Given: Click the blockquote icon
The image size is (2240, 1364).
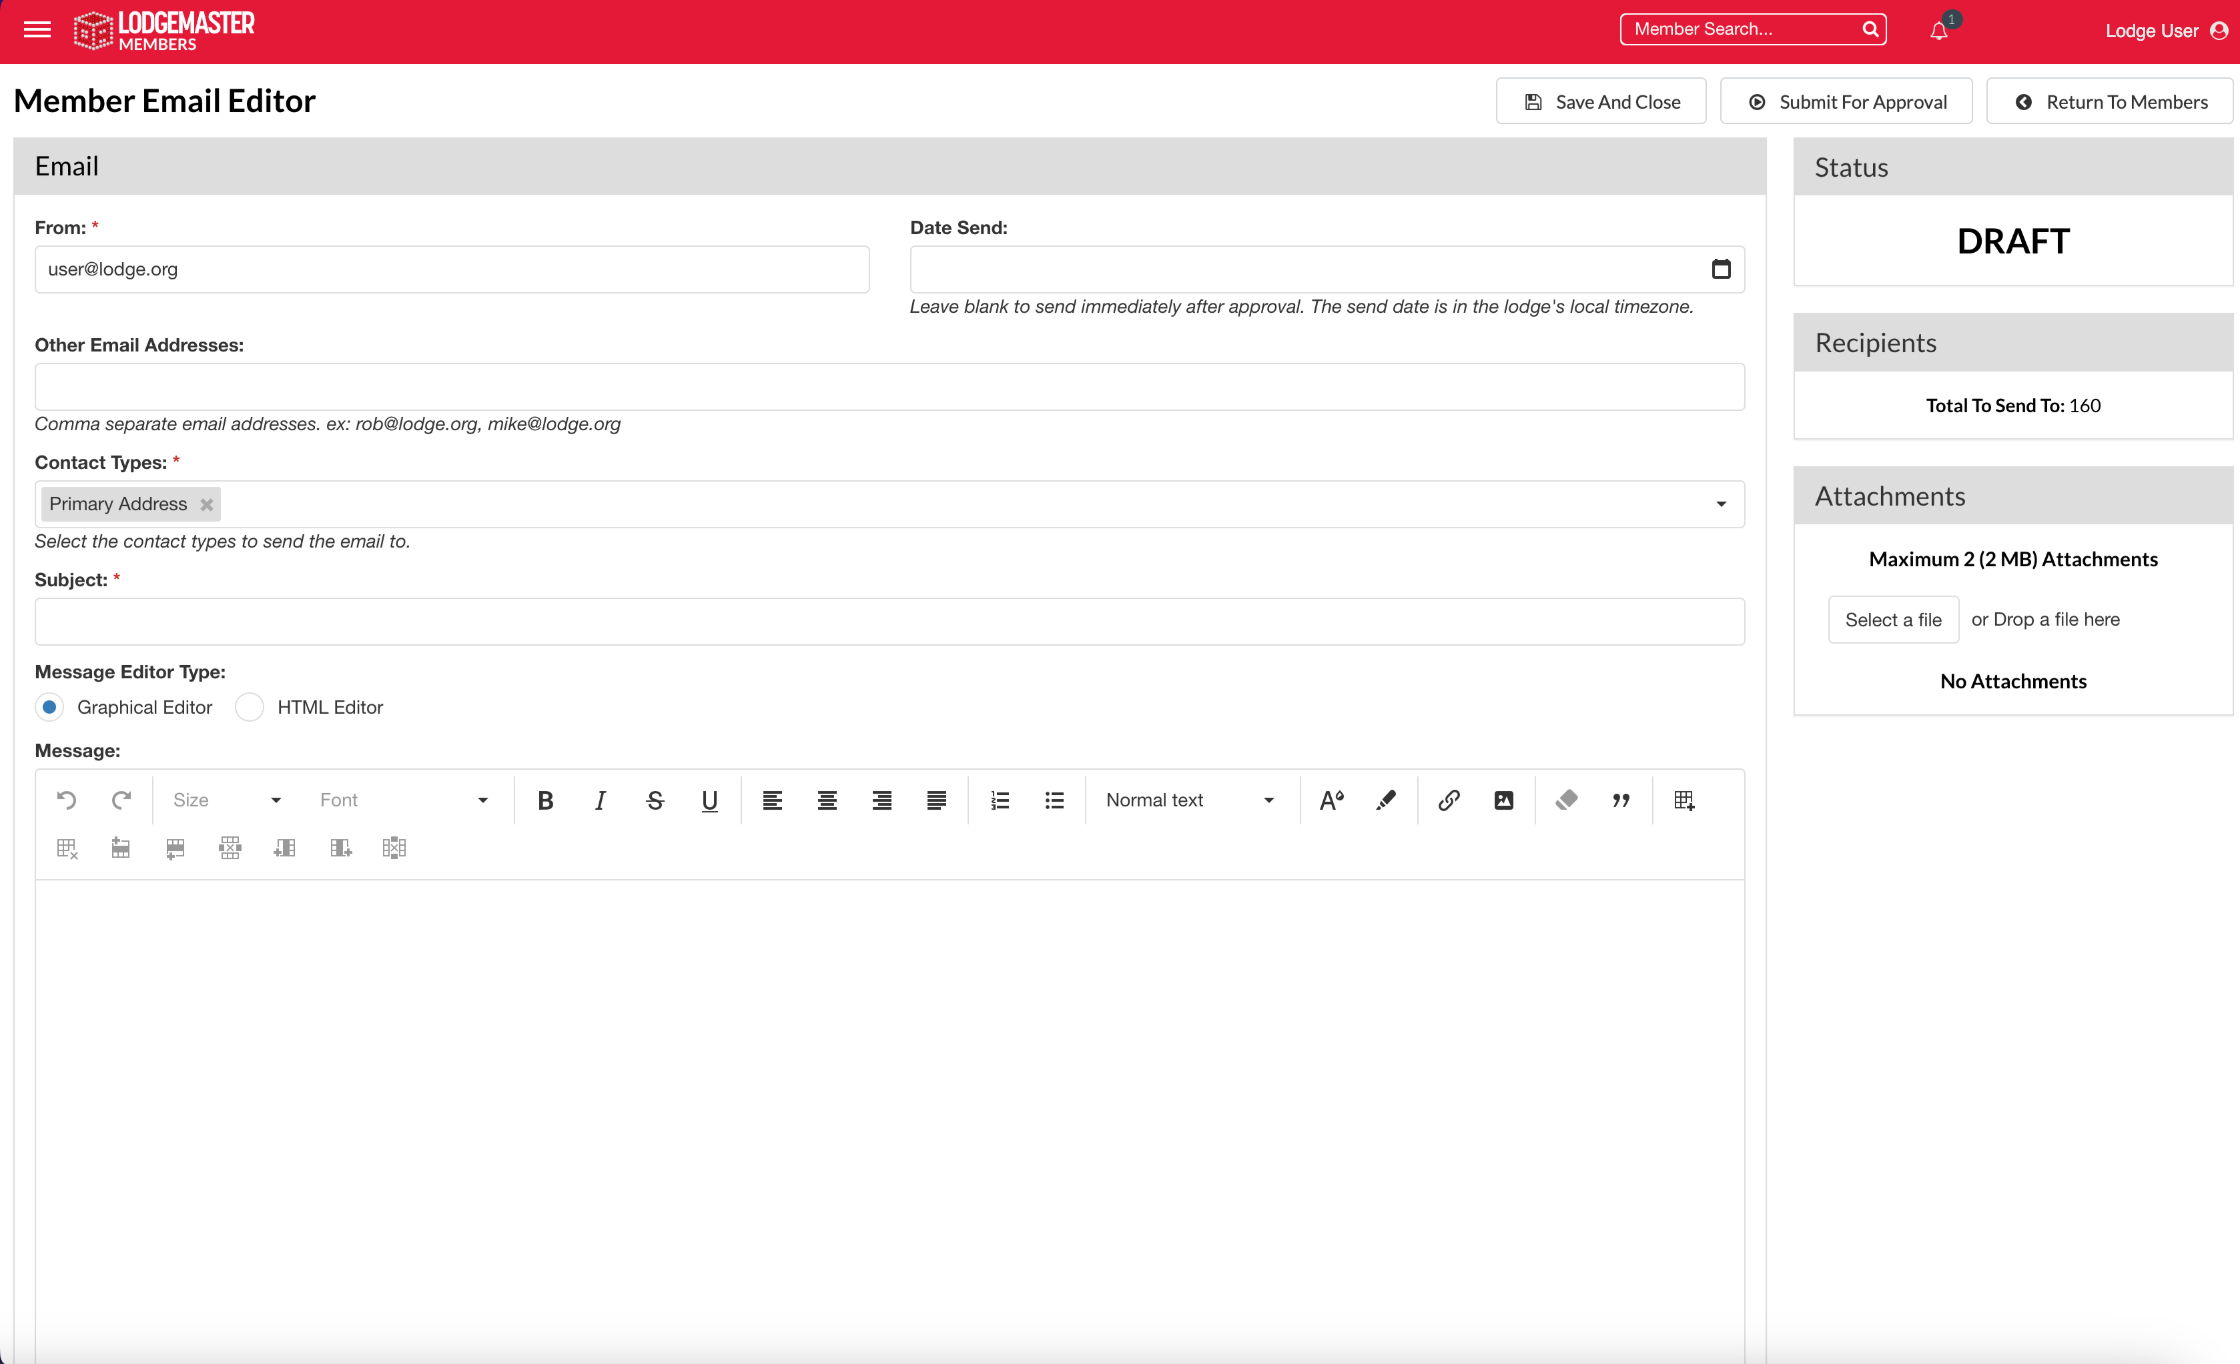Looking at the screenshot, I should click(x=1621, y=800).
